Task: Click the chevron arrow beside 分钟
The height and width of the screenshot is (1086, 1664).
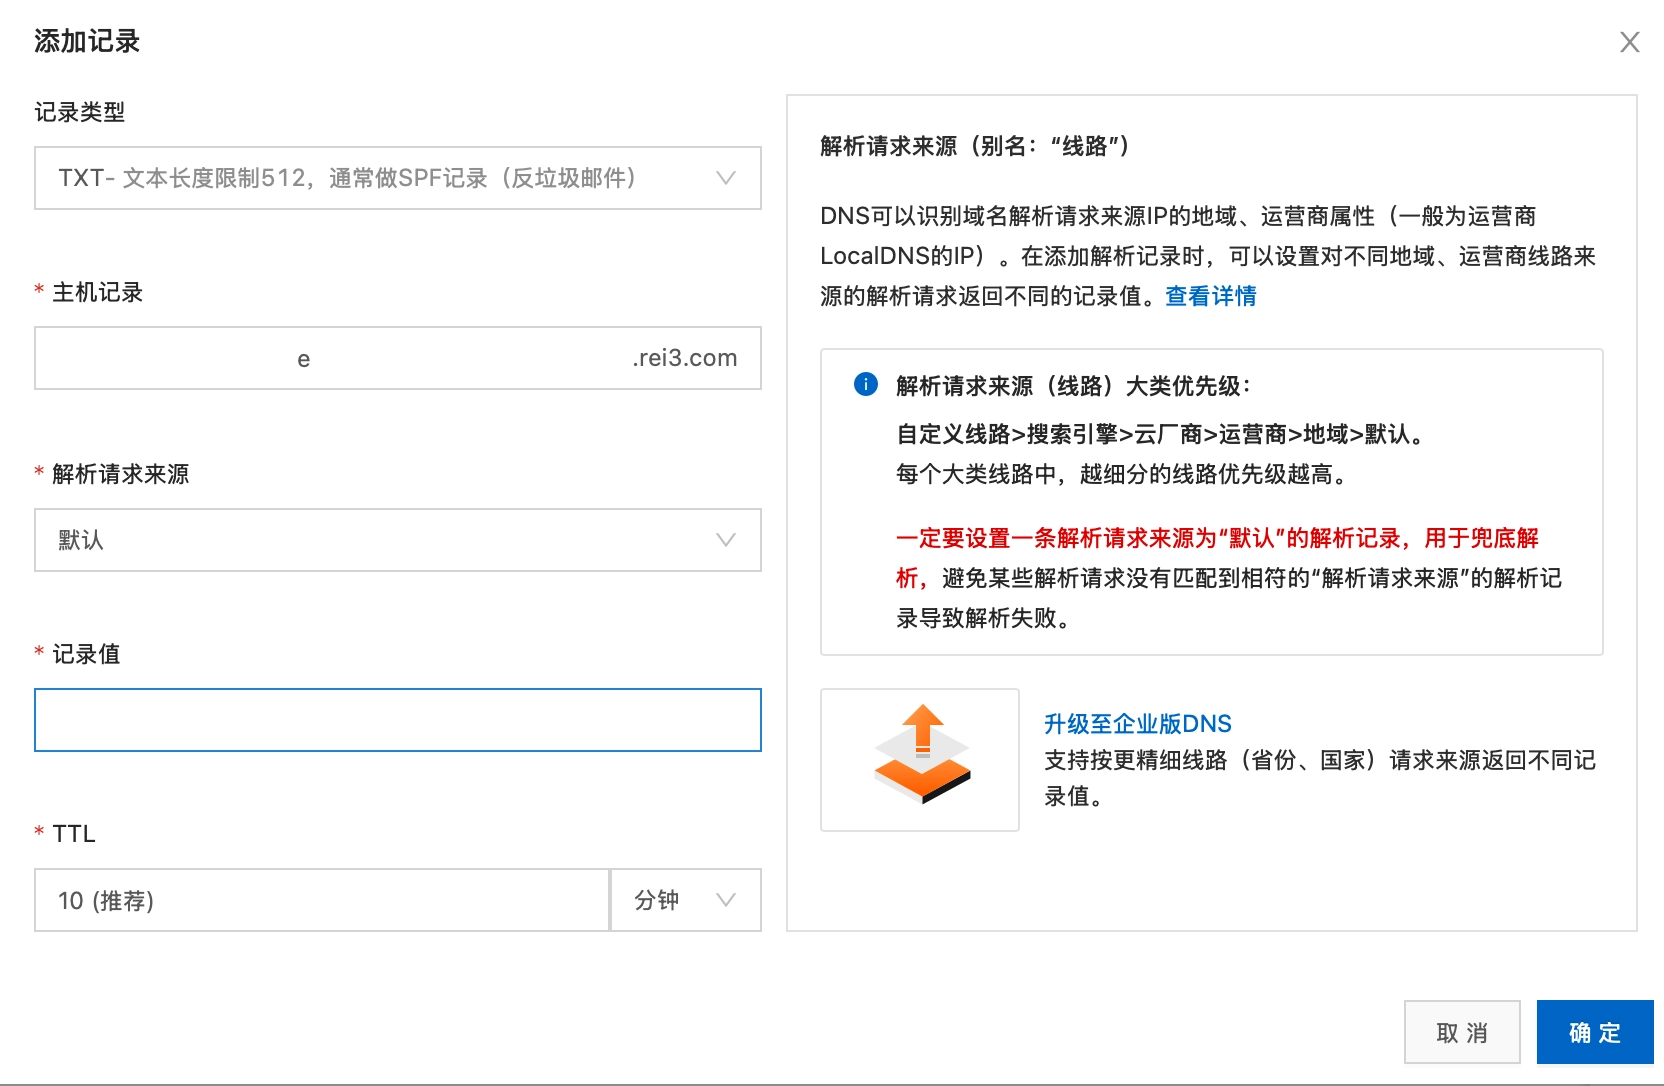Action: point(726,900)
